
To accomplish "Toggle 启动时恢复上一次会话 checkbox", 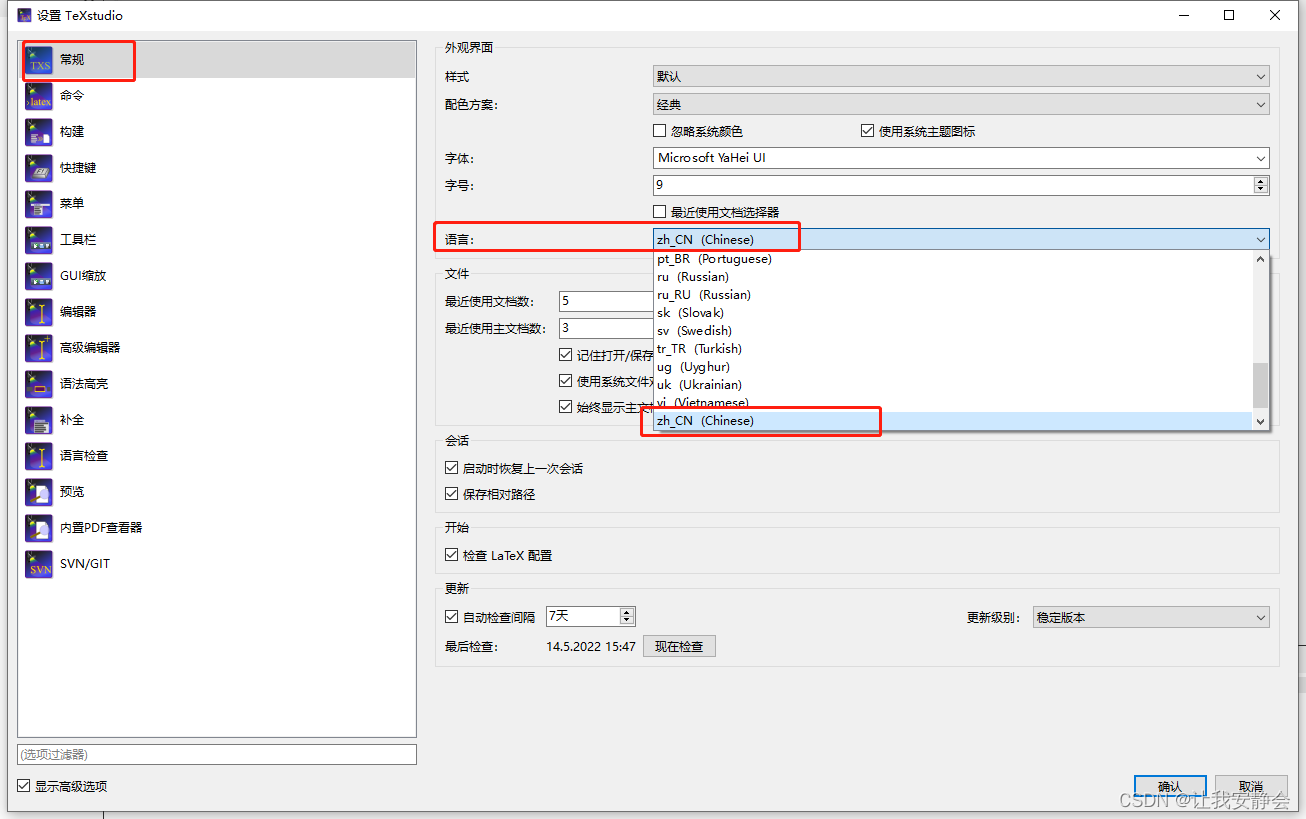I will [451, 468].
